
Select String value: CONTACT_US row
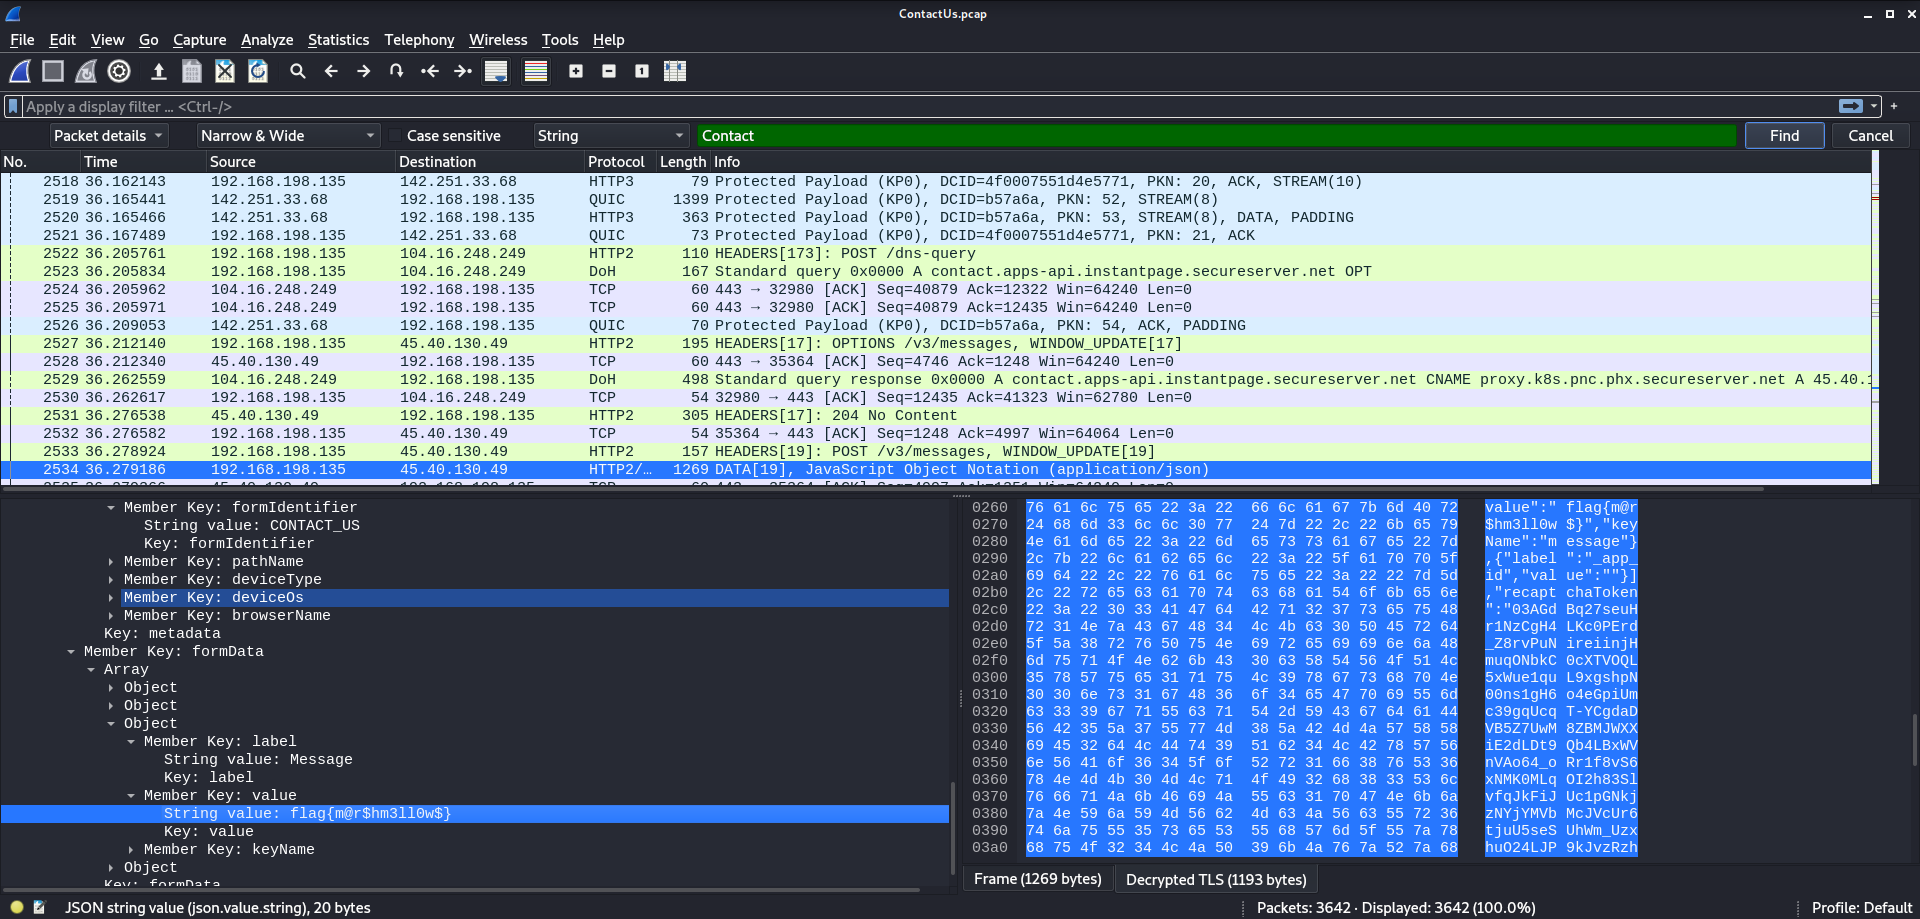[x=252, y=526]
